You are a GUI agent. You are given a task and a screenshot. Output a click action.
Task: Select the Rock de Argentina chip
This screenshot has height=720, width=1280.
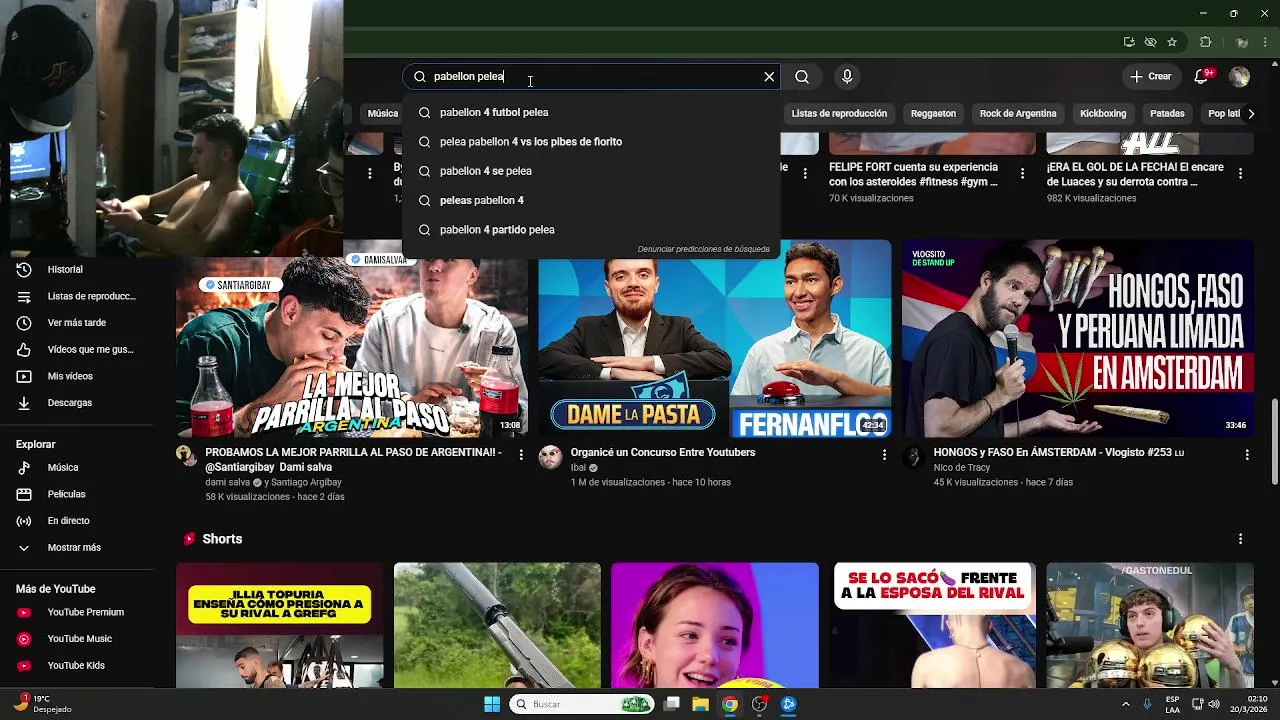click(1018, 114)
